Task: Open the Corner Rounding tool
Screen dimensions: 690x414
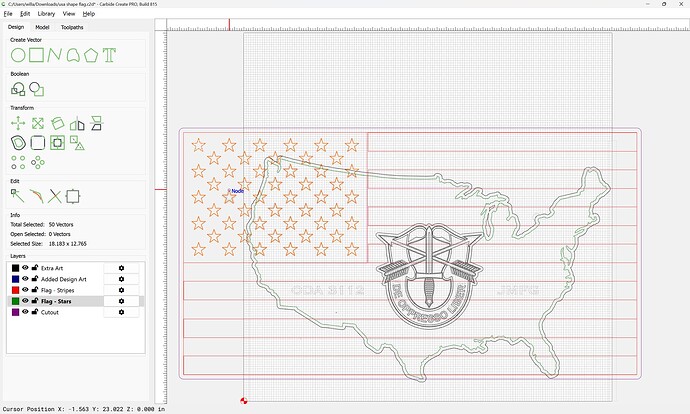Action: (38, 143)
